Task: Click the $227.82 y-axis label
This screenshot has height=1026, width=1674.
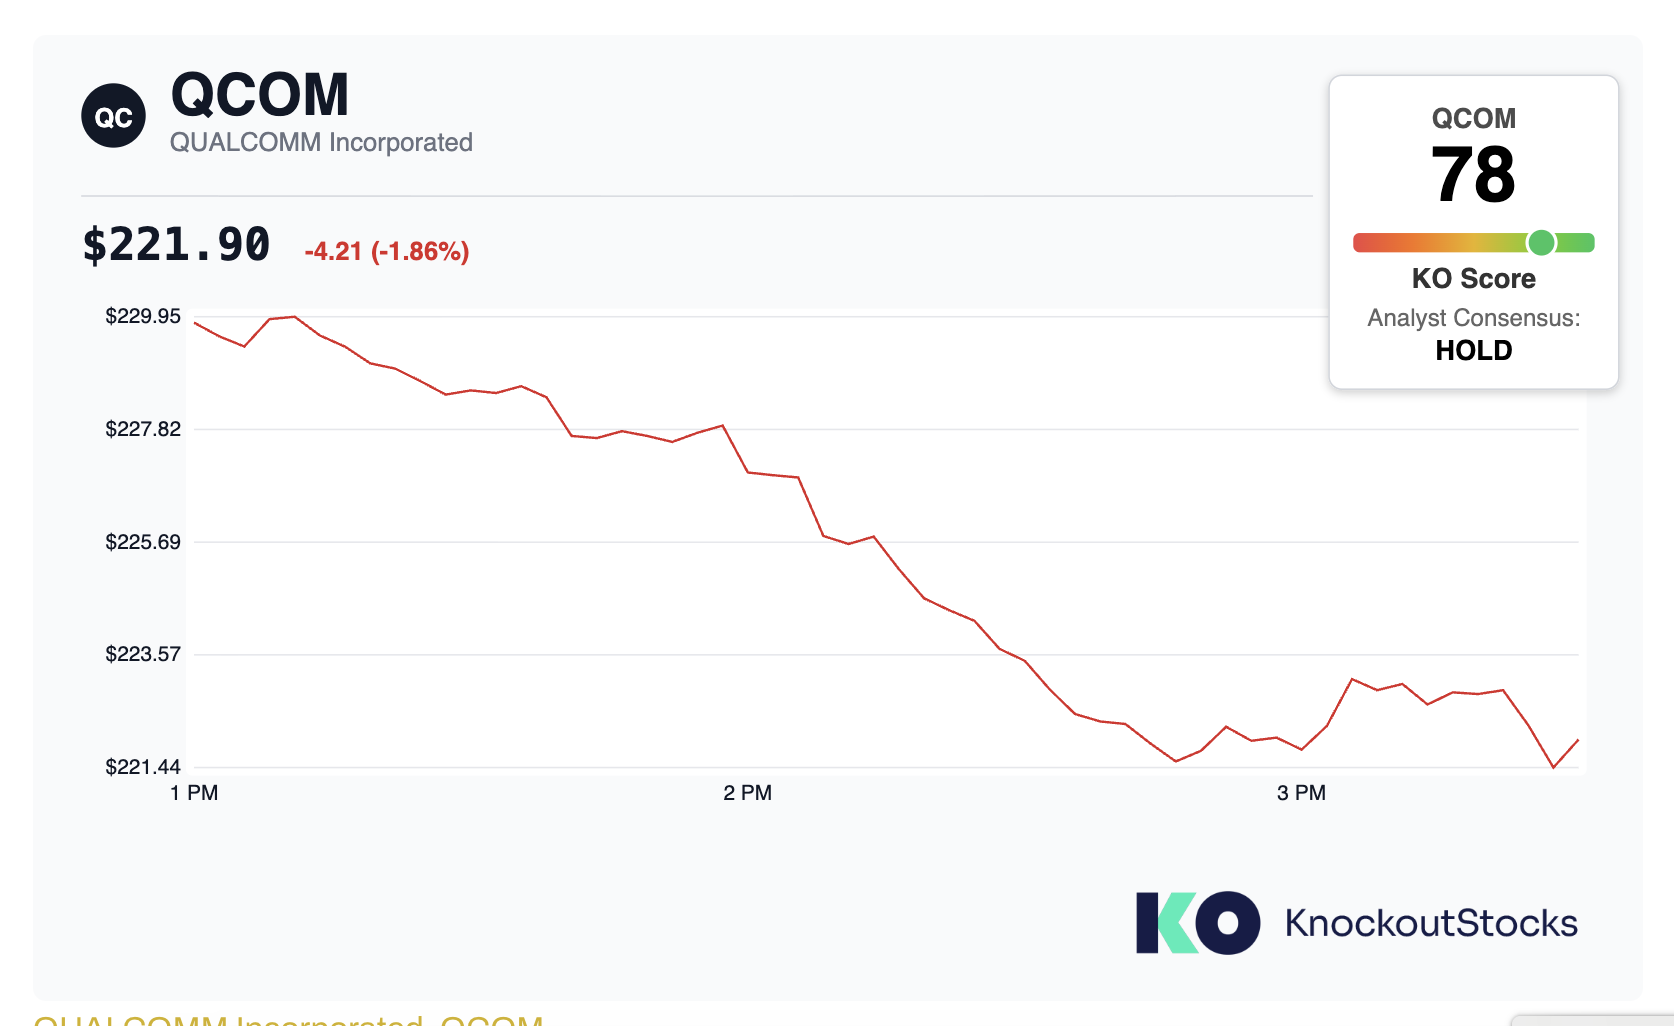Action: (143, 429)
